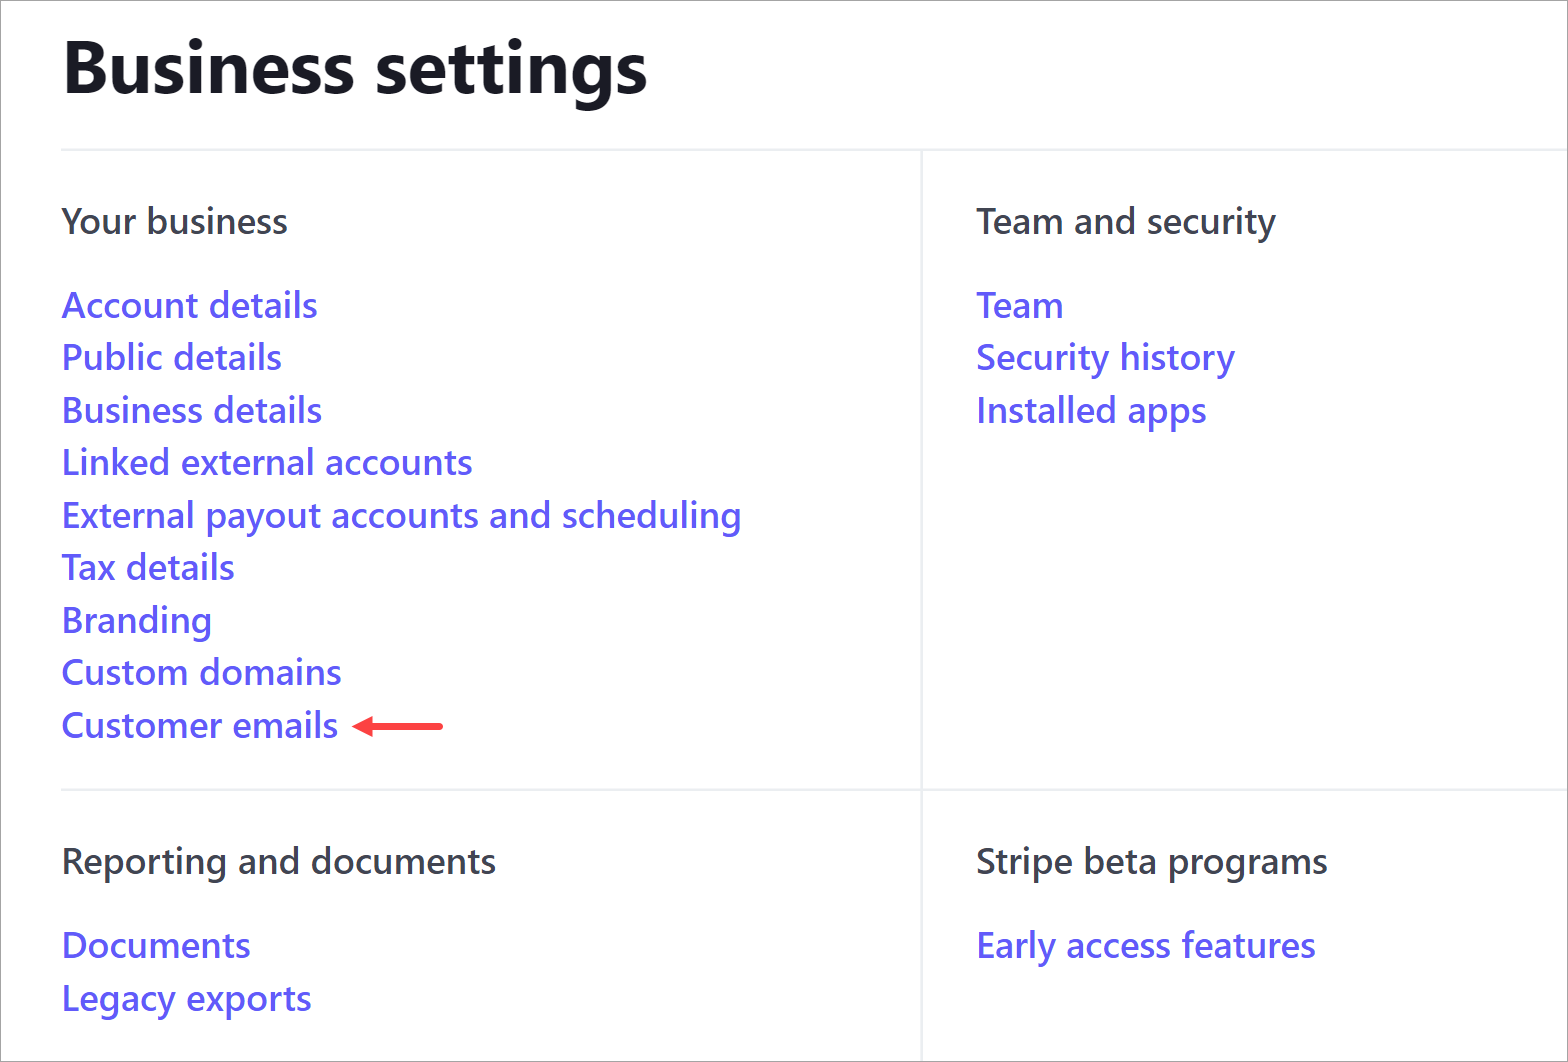1568x1062 pixels.
Task: Click the Stripe beta programs heading
Action: (x=1152, y=862)
